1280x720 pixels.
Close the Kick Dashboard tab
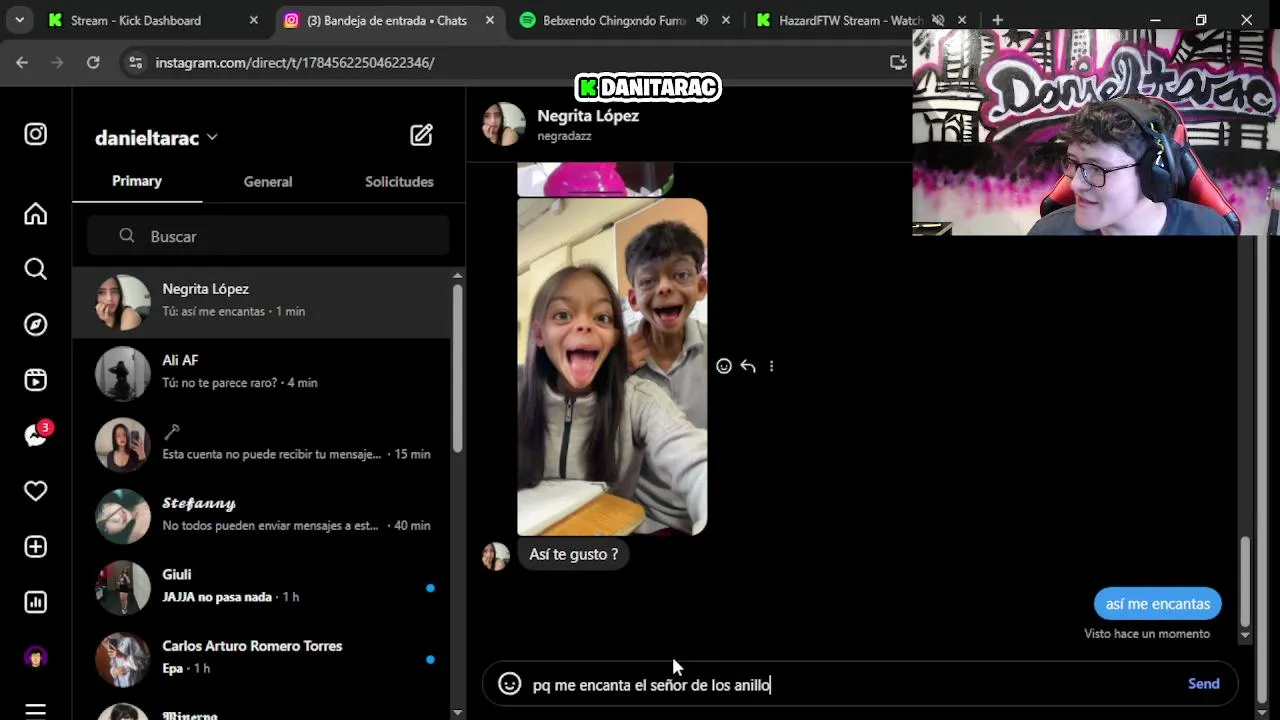254,20
